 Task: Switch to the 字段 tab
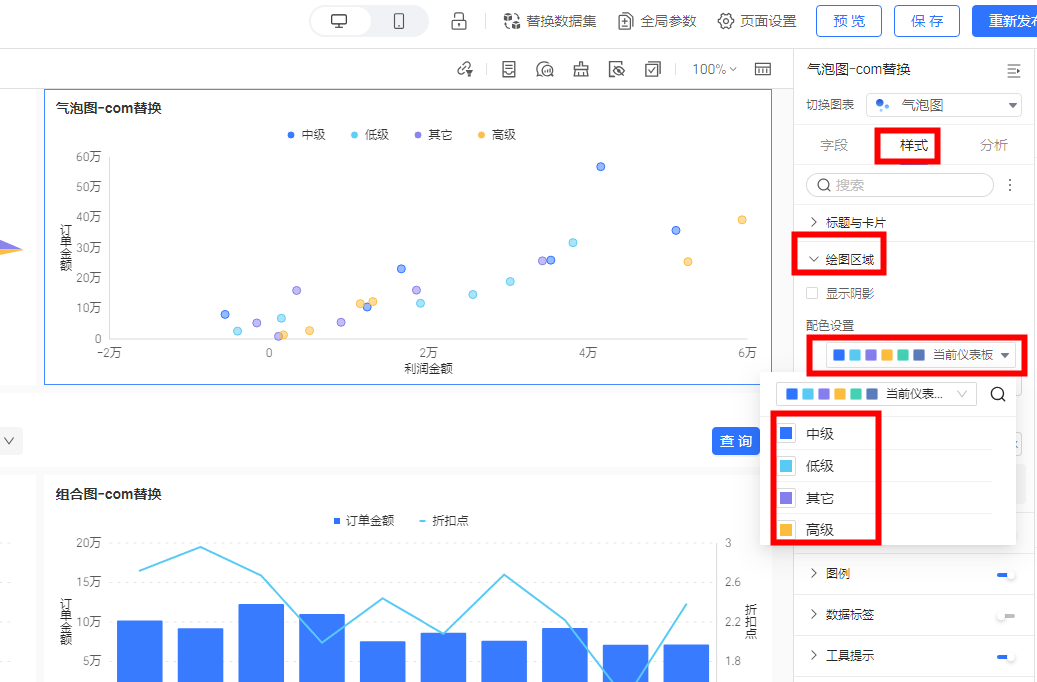click(834, 146)
